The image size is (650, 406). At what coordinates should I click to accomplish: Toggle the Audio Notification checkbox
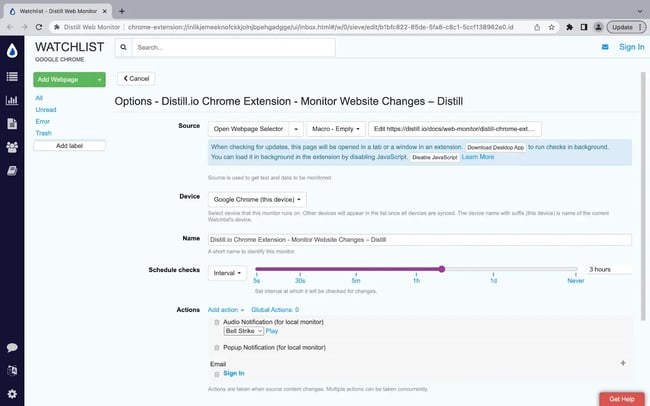(x=216, y=322)
